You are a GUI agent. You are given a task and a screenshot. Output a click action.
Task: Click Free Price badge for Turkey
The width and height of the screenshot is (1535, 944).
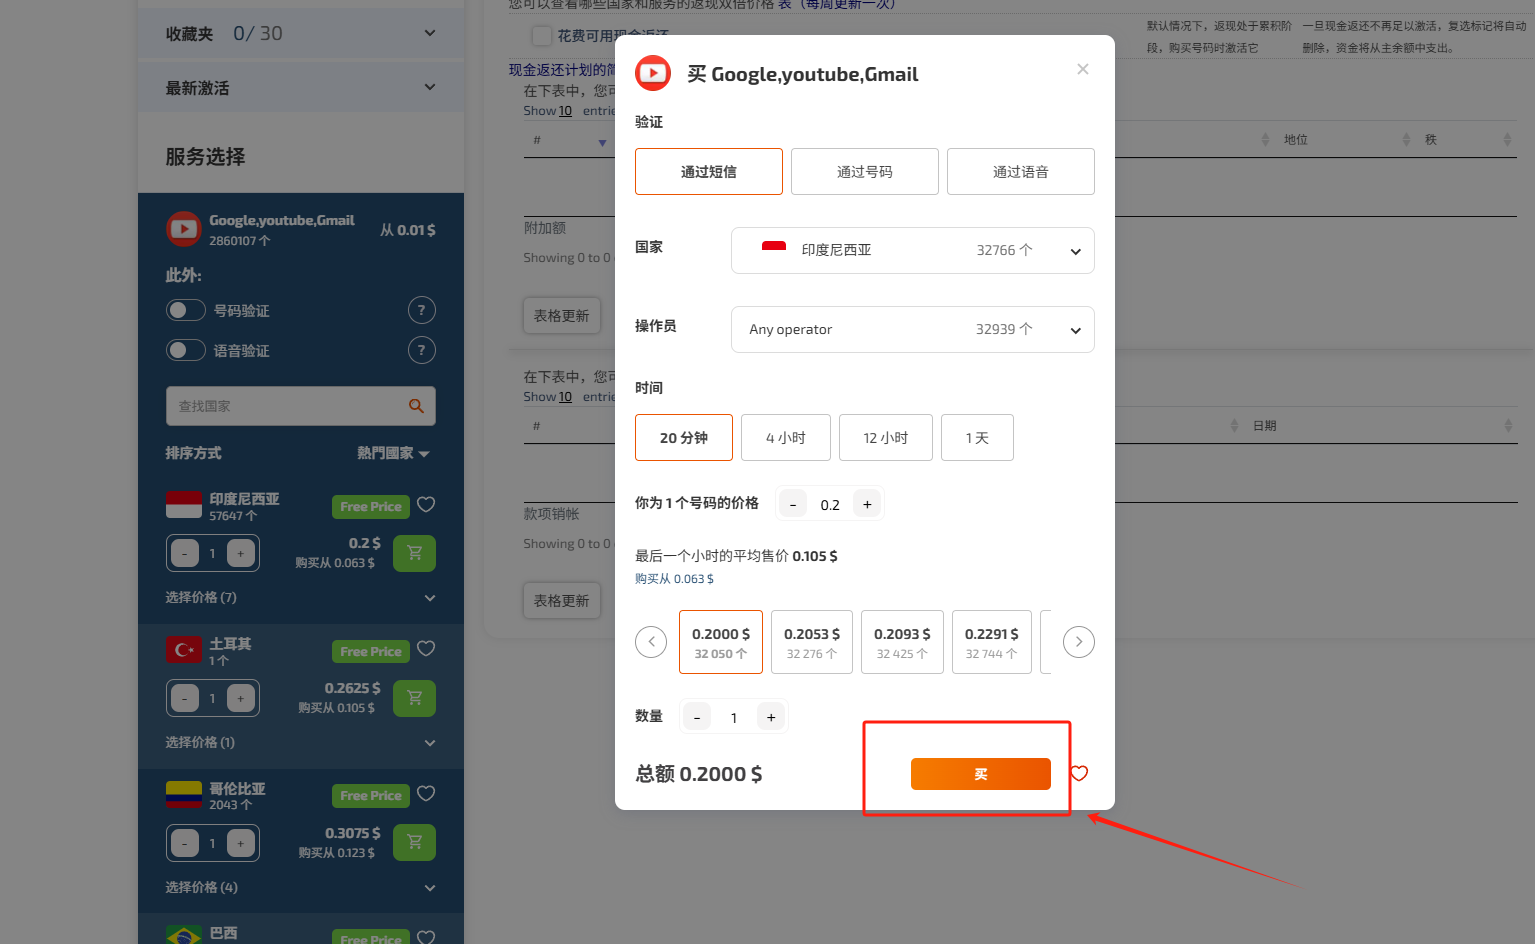[x=371, y=652]
